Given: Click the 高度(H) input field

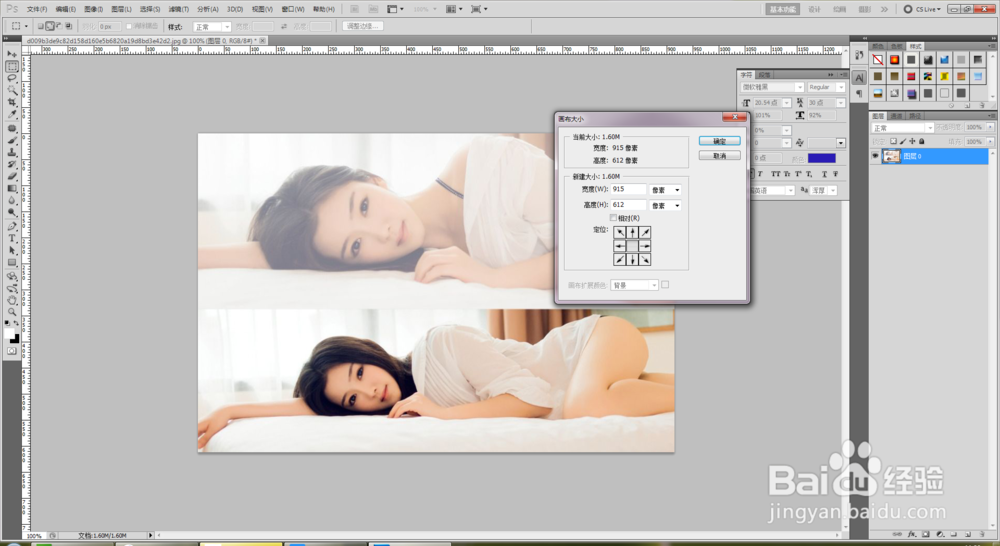Looking at the screenshot, I should [x=628, y=205].
